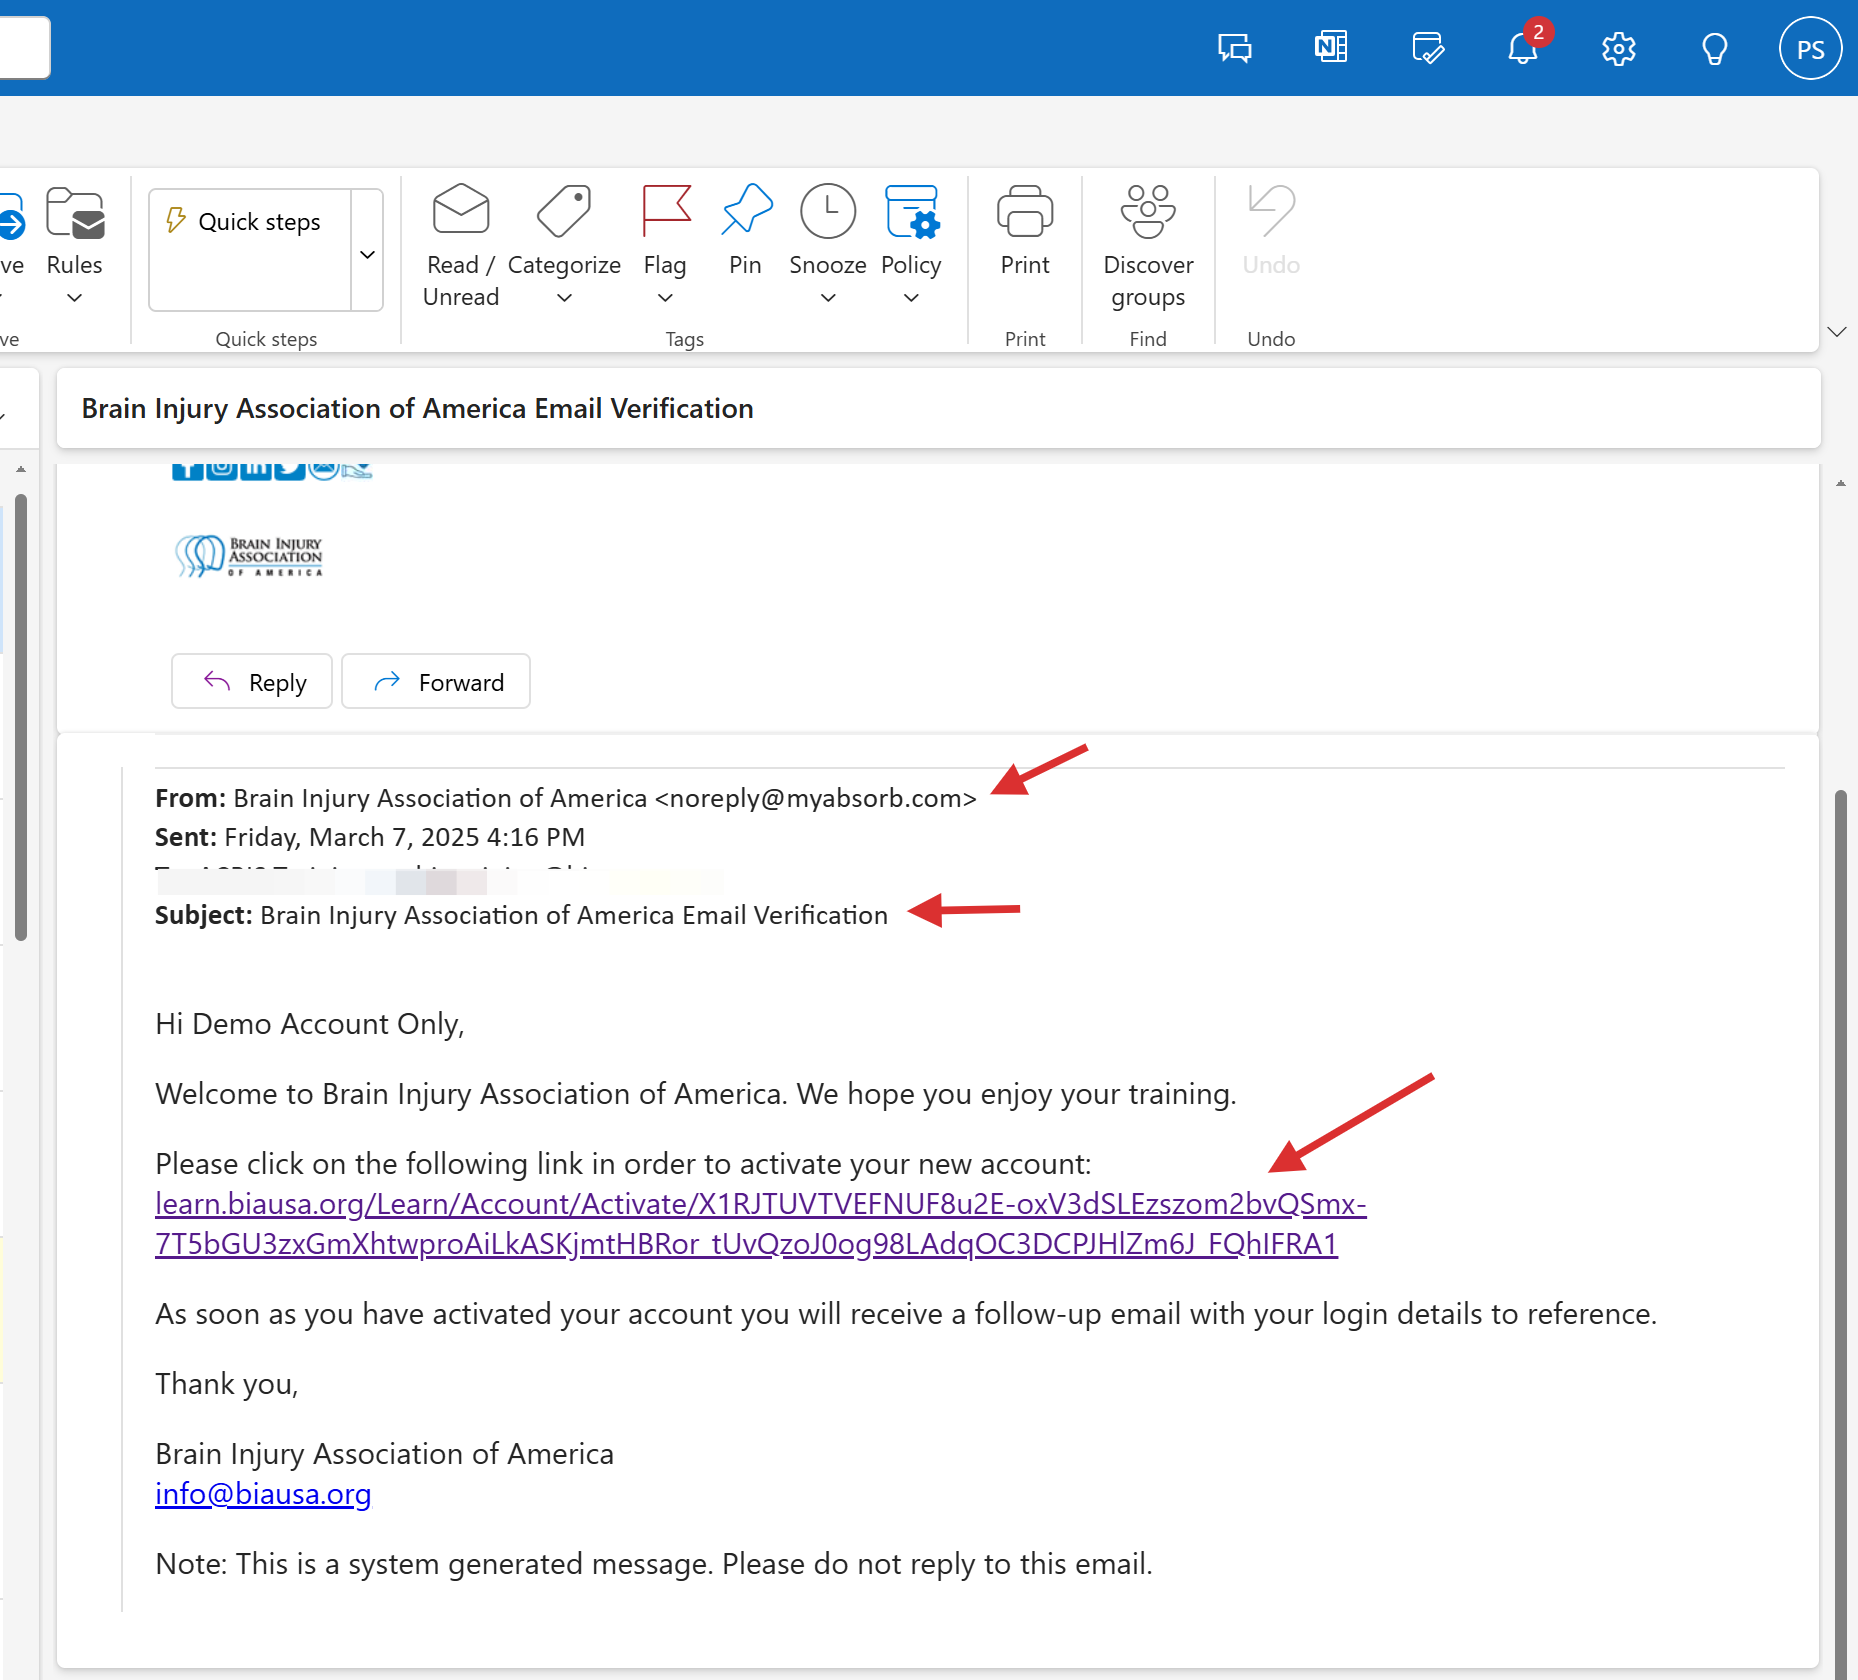Print the email
Screen dimensions: 1858x1680
pos(1025,232)
